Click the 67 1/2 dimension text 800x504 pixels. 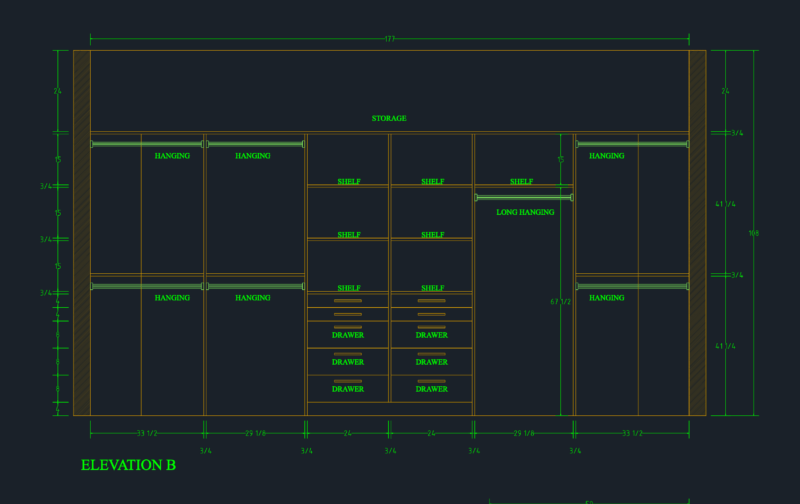point(560,302)
